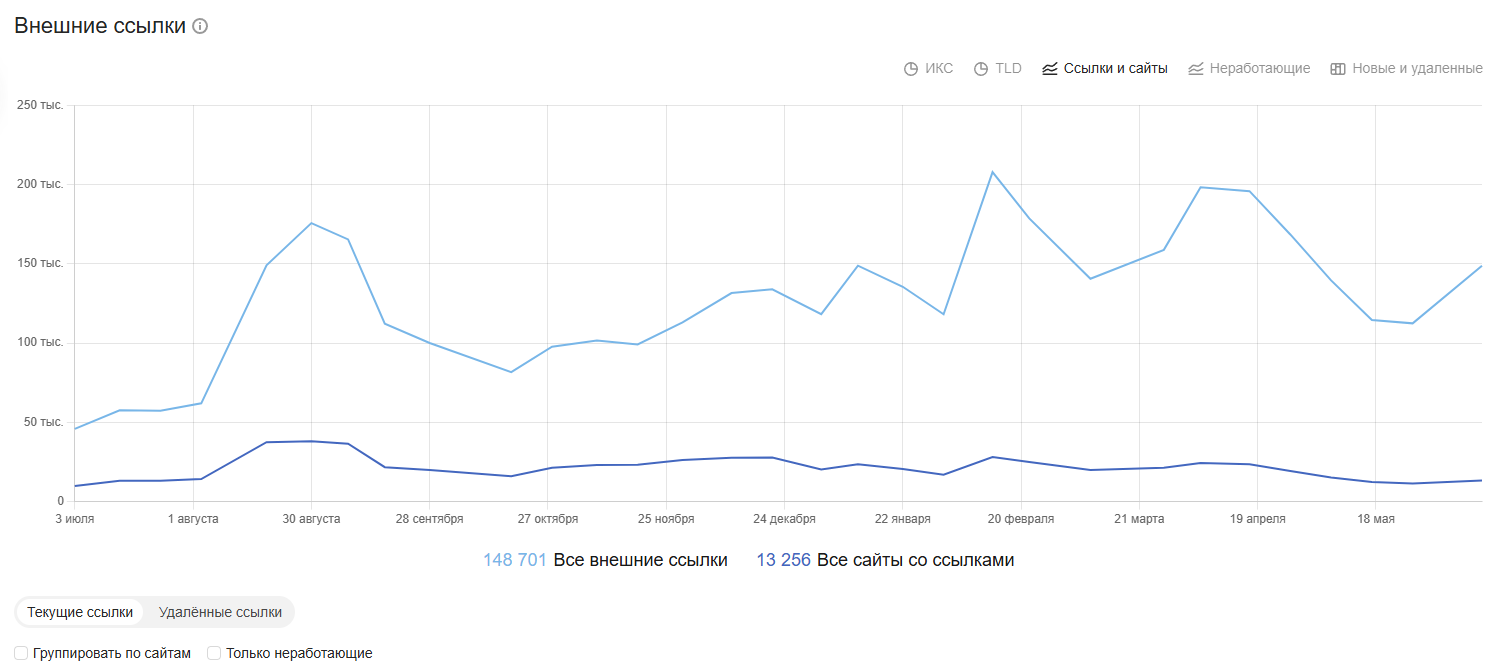Click the Ссылки и сайты line chart icon
The height and width of the screenshot is (670, 1498).
pos(1050,69)
